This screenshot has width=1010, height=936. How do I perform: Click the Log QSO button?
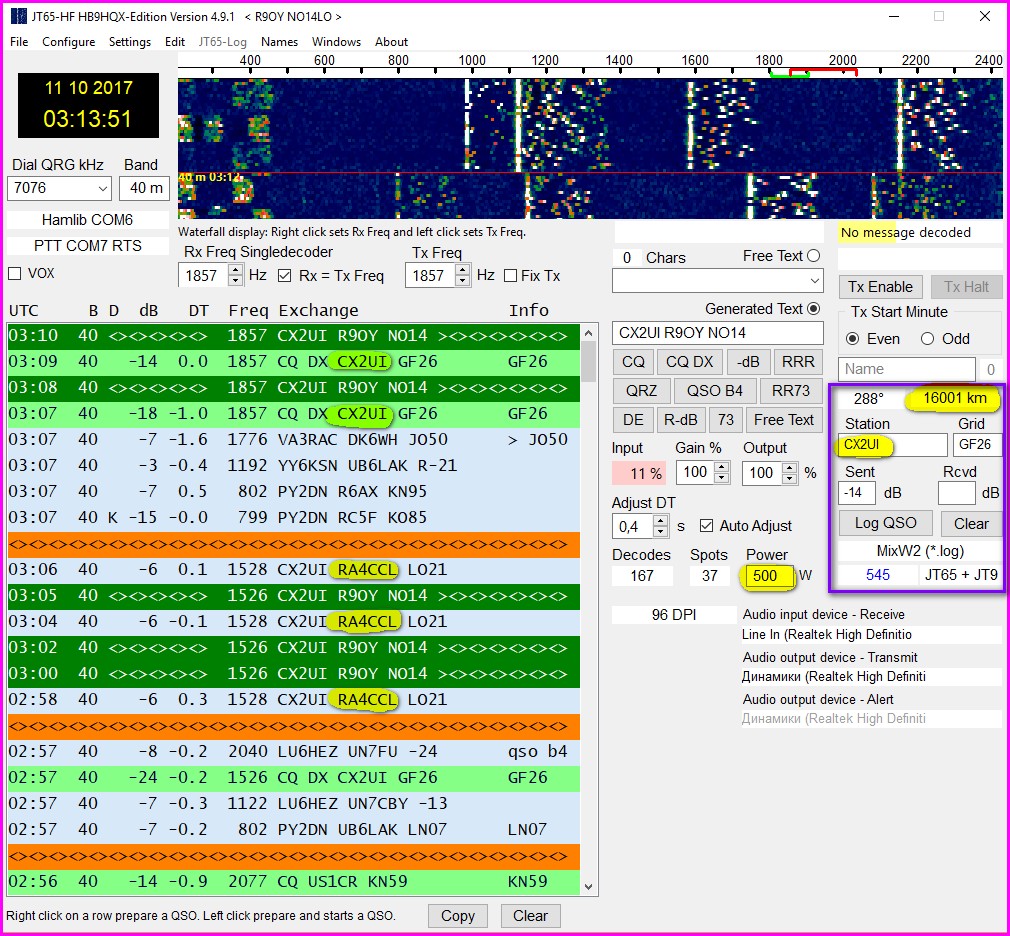coord(885,523)
